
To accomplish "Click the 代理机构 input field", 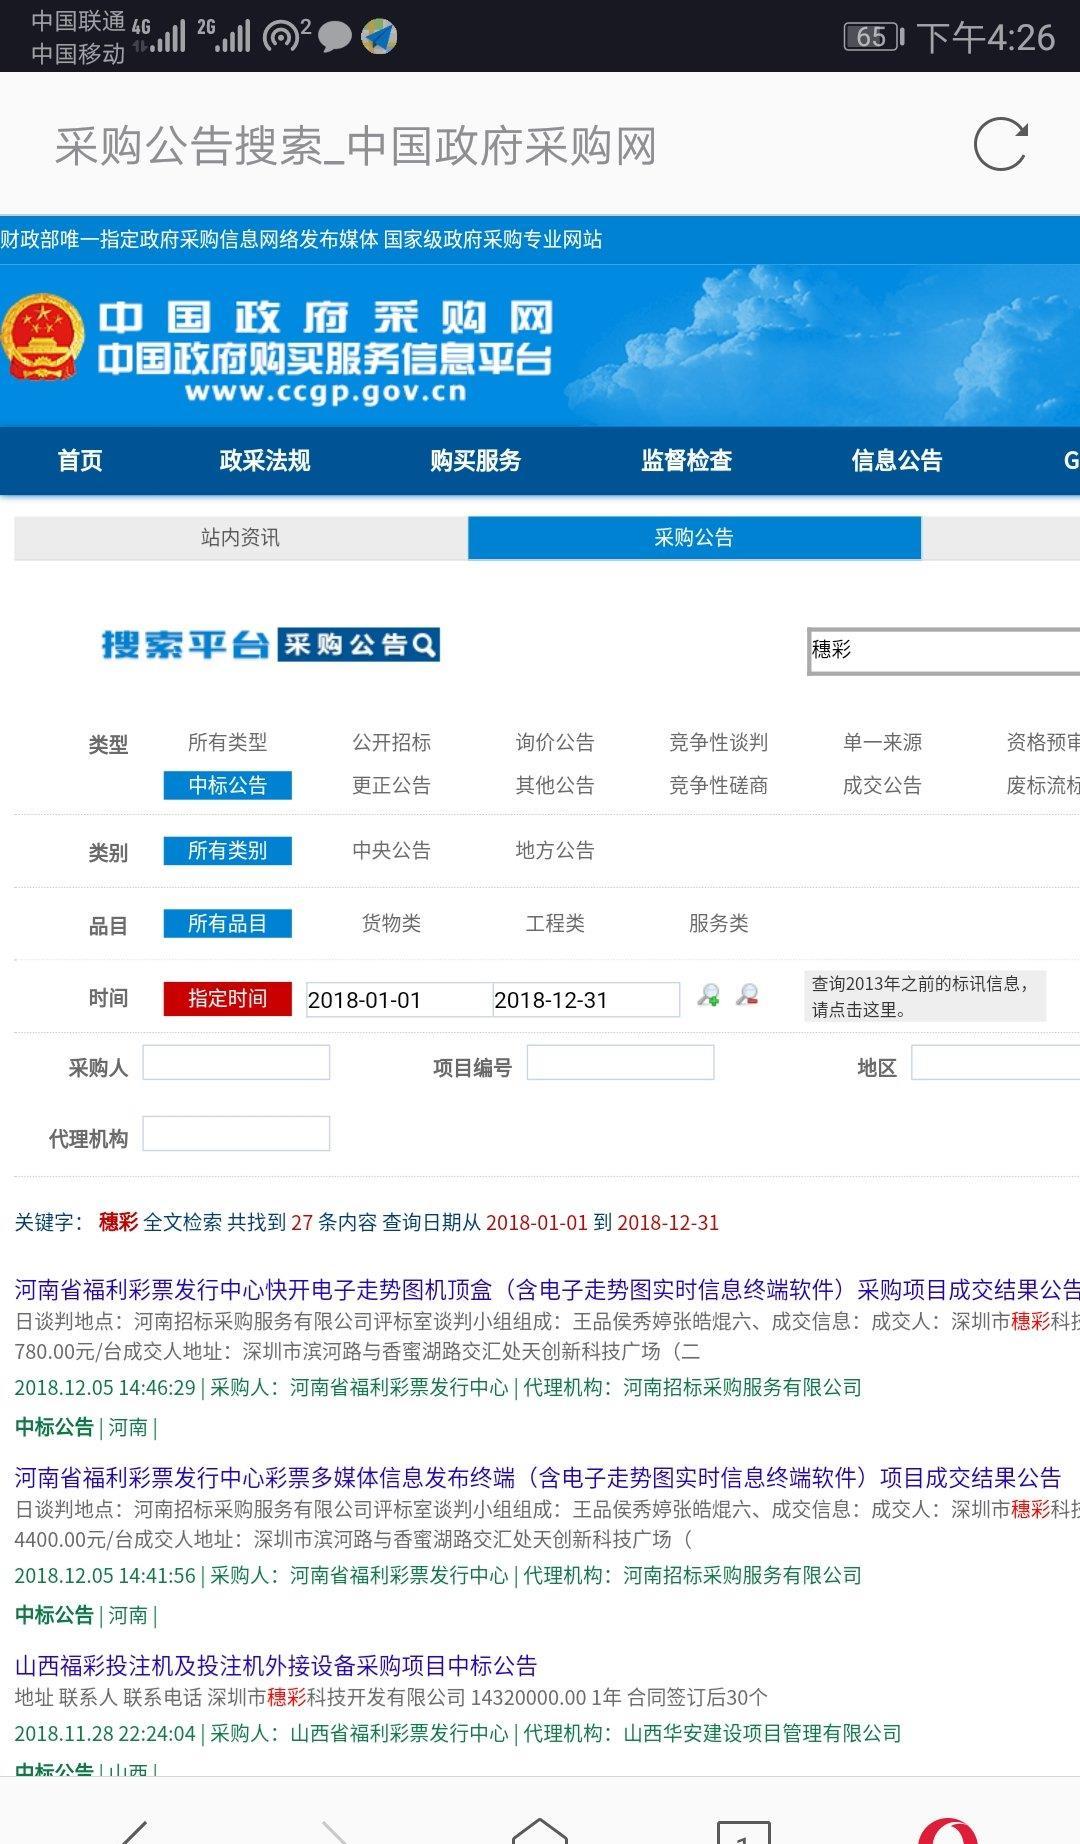I will [x=236, y=1133].
